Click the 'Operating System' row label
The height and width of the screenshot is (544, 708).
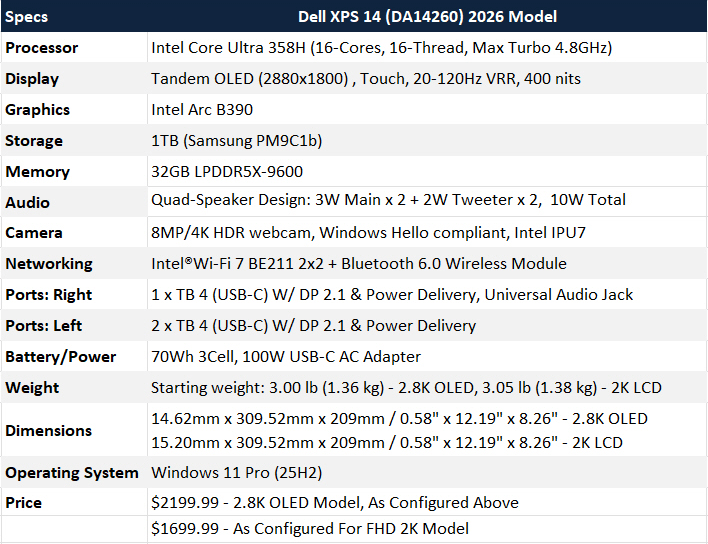(72, 473)
